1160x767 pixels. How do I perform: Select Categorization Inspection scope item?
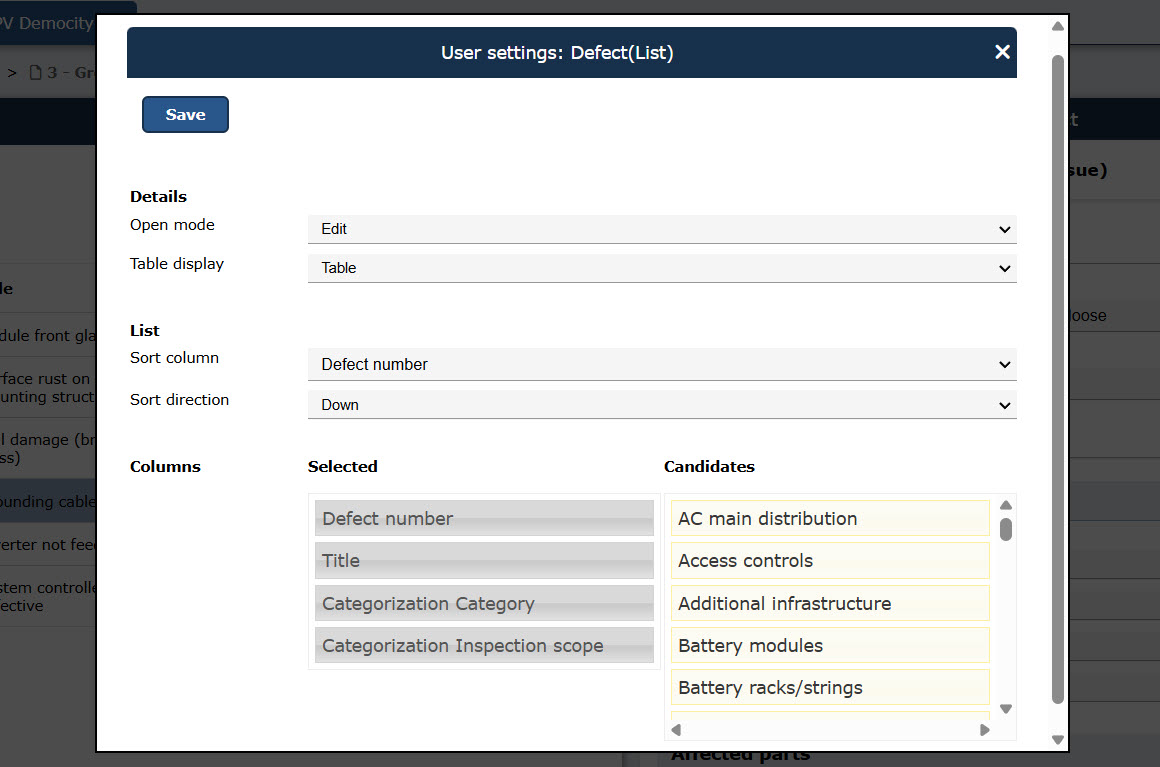click(484, 646)
